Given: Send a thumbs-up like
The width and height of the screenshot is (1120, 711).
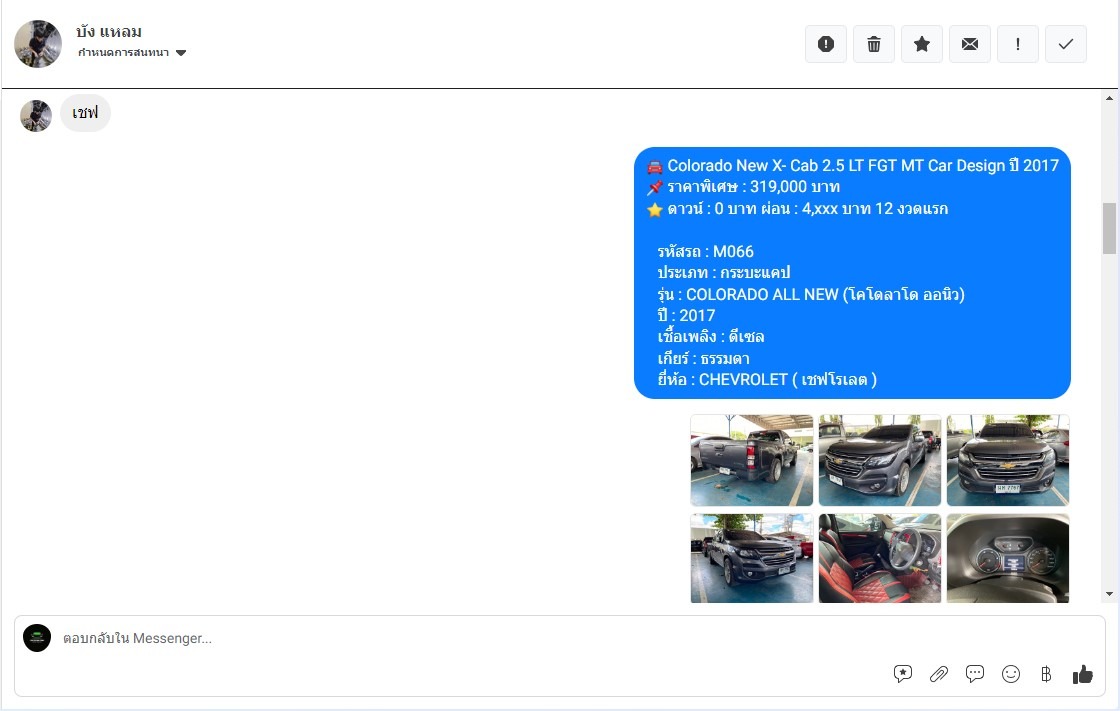Looking at the screenshot, I should click(x=1082, y=674).
